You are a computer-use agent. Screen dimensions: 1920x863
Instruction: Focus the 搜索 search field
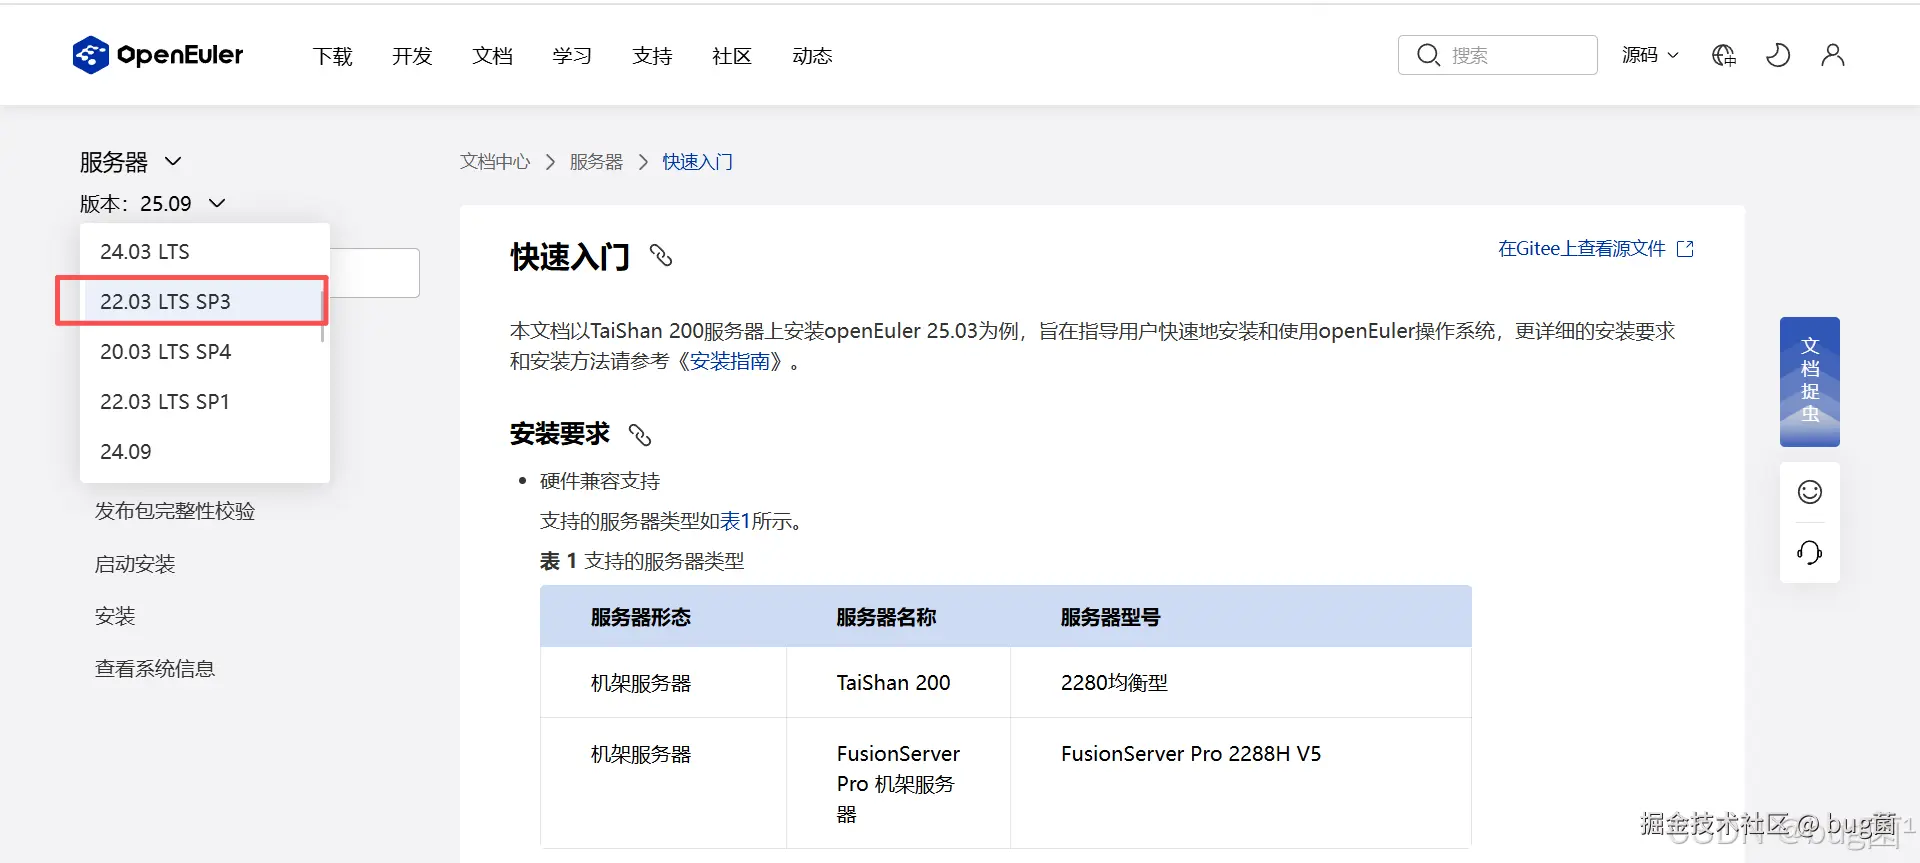pyautogui.click(x=1498, y=55)
